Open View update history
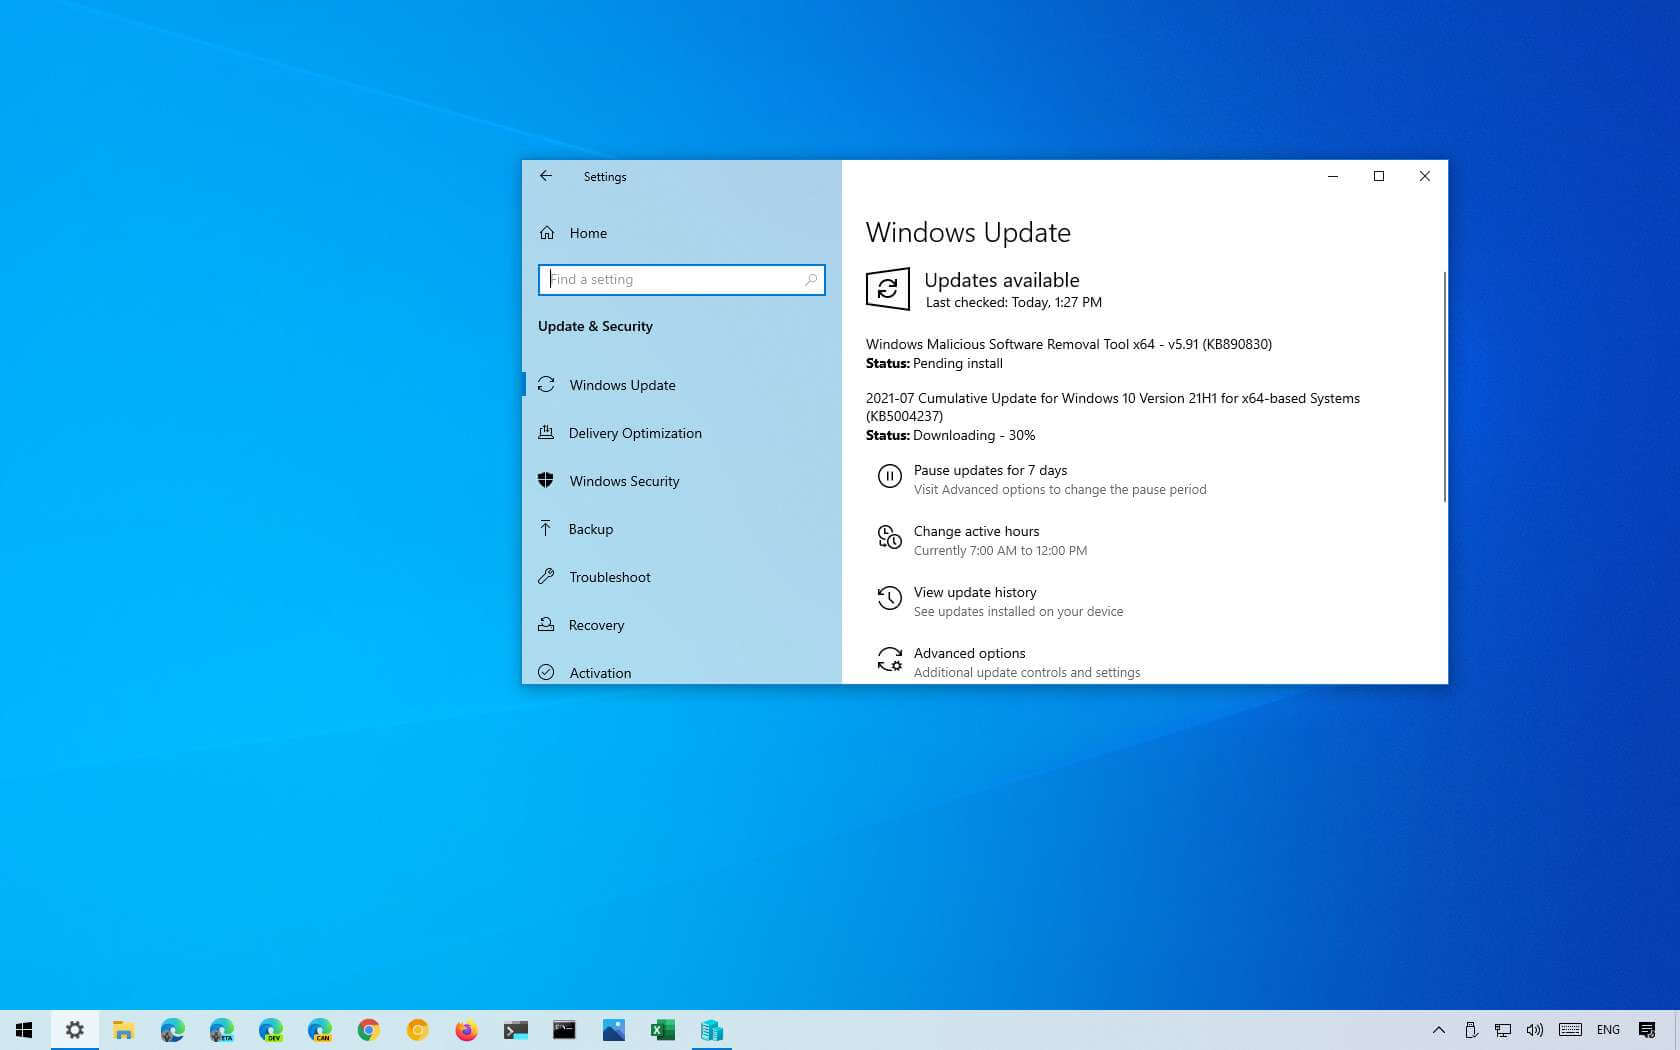 (x=975, y=592)
